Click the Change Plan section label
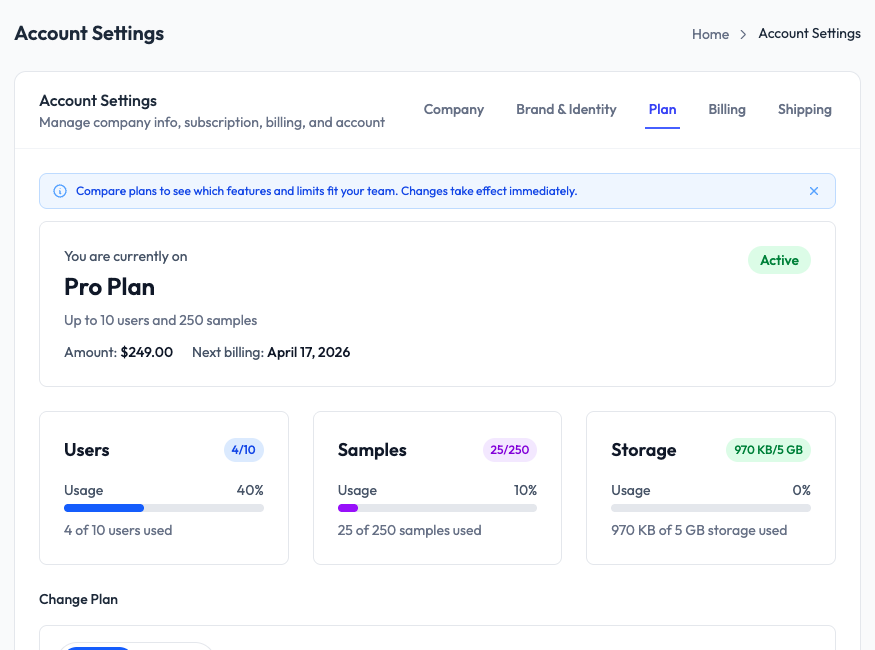This screenshot has height=650, width=875. click(x=78, y=599)
